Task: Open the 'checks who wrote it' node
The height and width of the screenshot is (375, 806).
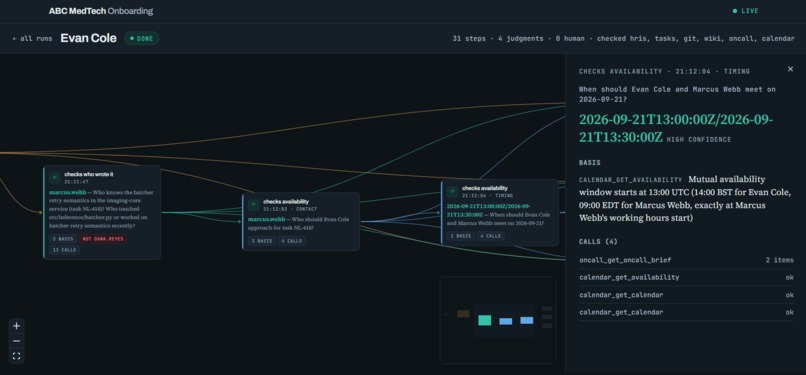Action: pyautogui.click(x=102, y=212)
